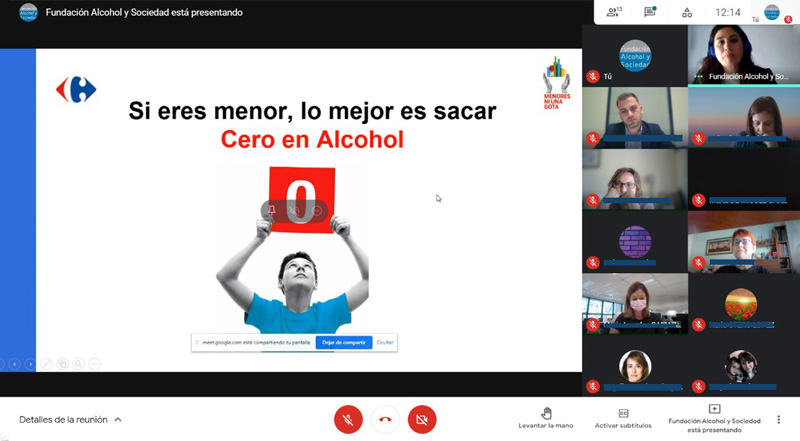This screenshot has width=800, height=441.
Task: Open the 'Fundación Alcohol y Sociedad está presentando' control
Action: pyautogui.click(x=714, y=418)
